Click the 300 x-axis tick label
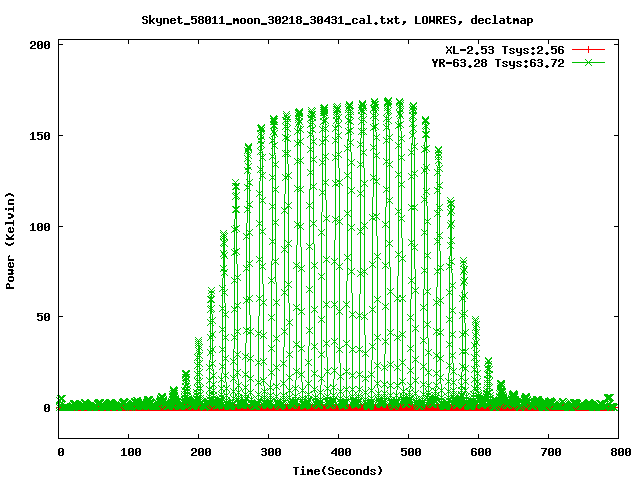The width and height of the screenshot is (640, 480). [x=271, y=452]
